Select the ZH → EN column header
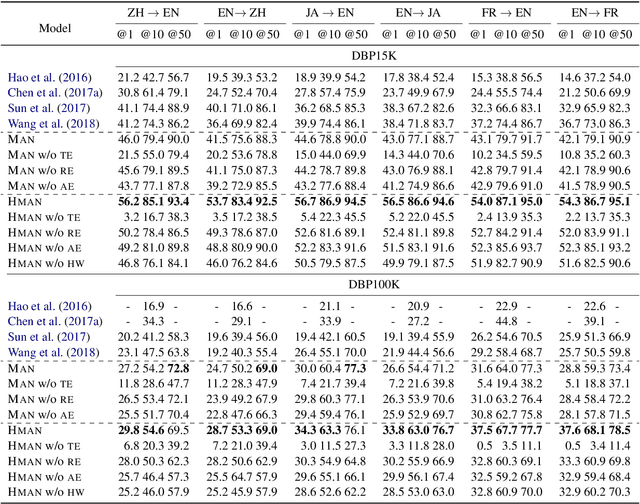640x504 pixels. pos(155,15)
